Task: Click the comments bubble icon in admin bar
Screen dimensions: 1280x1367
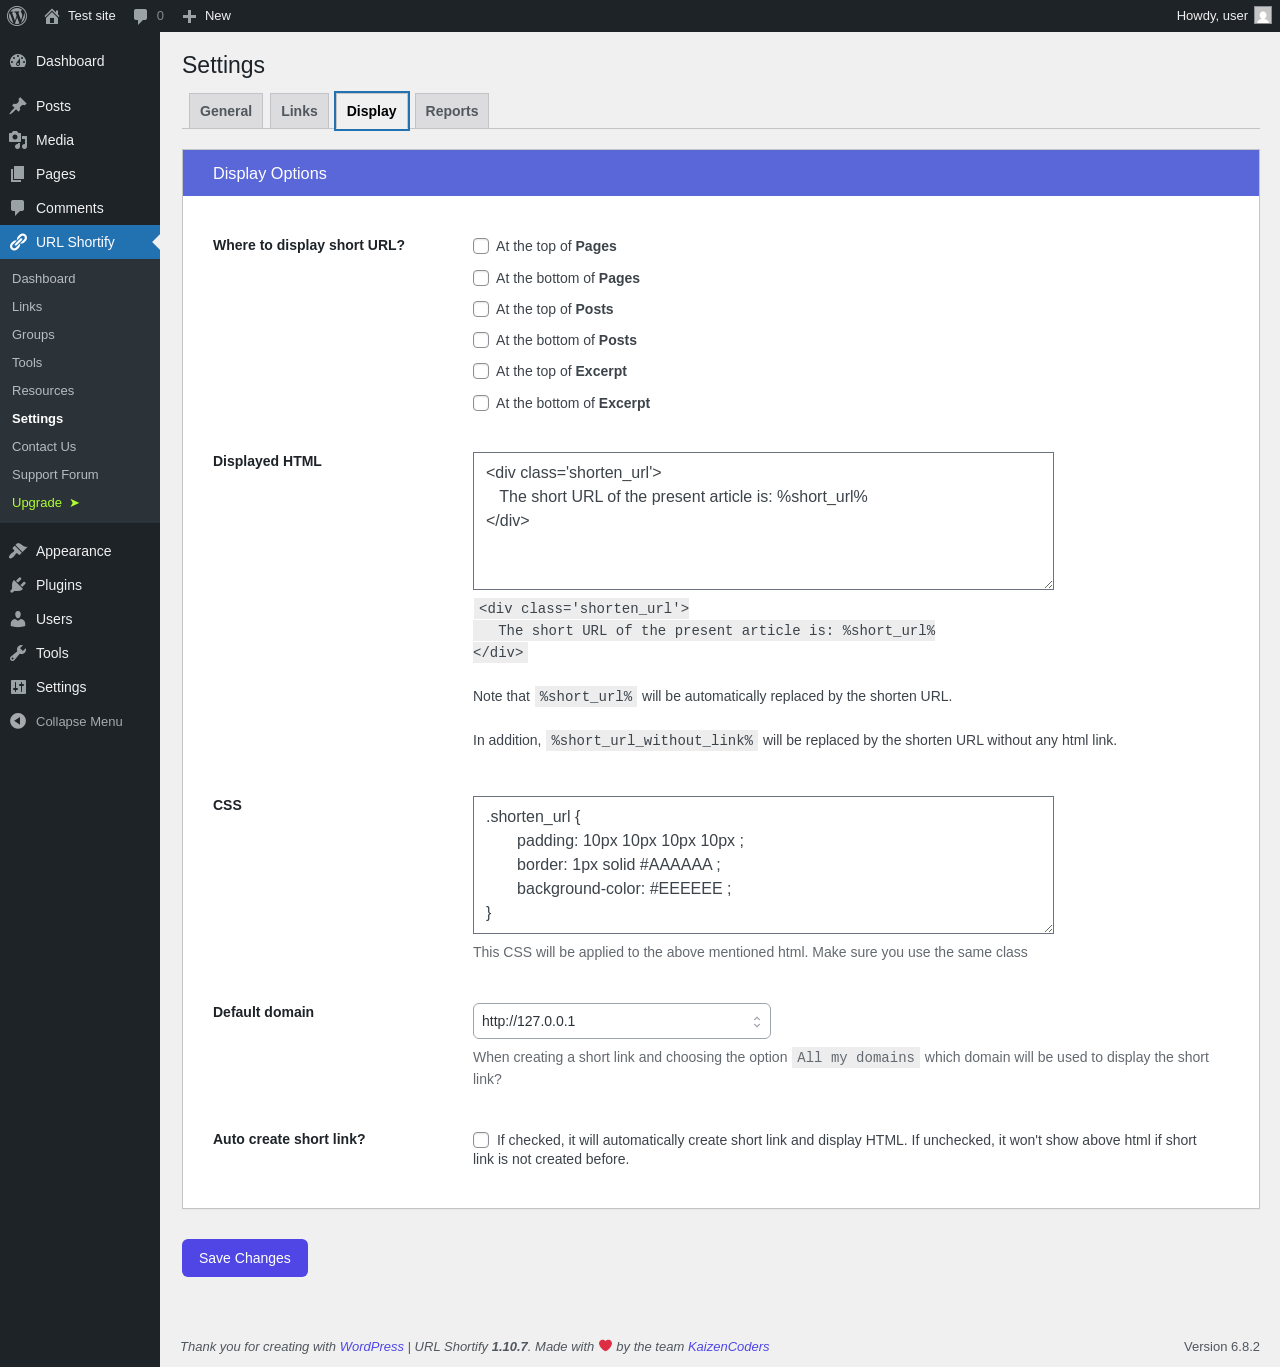Action: pos(140,16)
